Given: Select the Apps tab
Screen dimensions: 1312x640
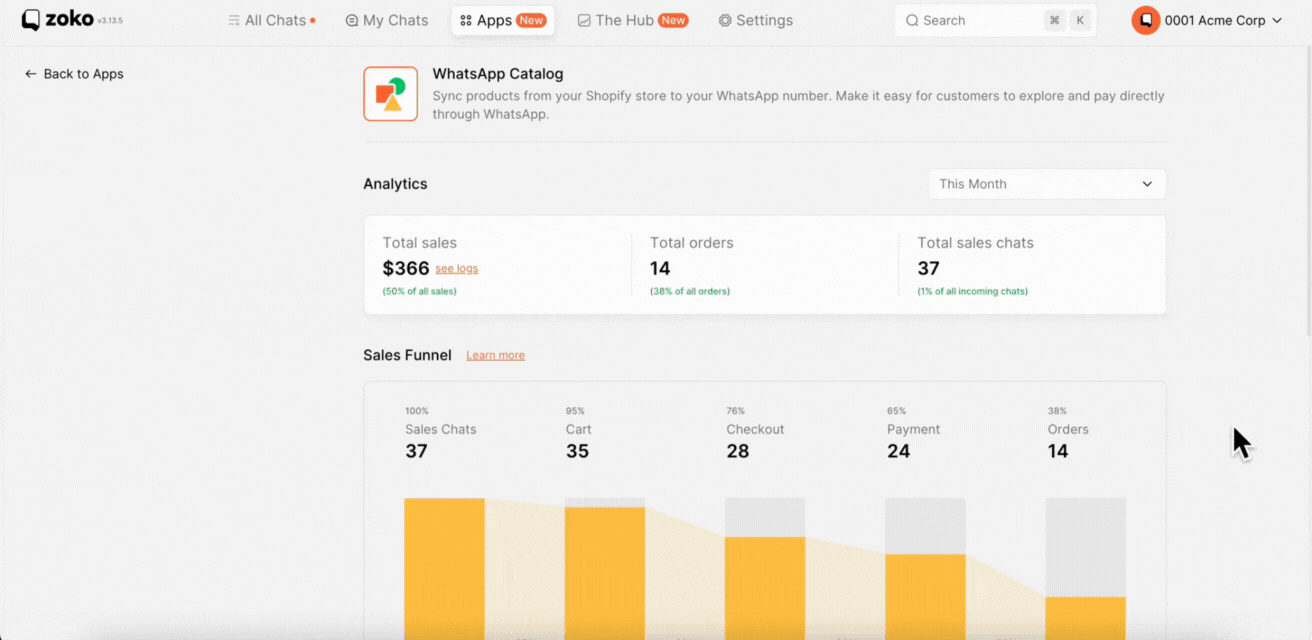Looking at the screenshot, I should [x=503, y=20].
